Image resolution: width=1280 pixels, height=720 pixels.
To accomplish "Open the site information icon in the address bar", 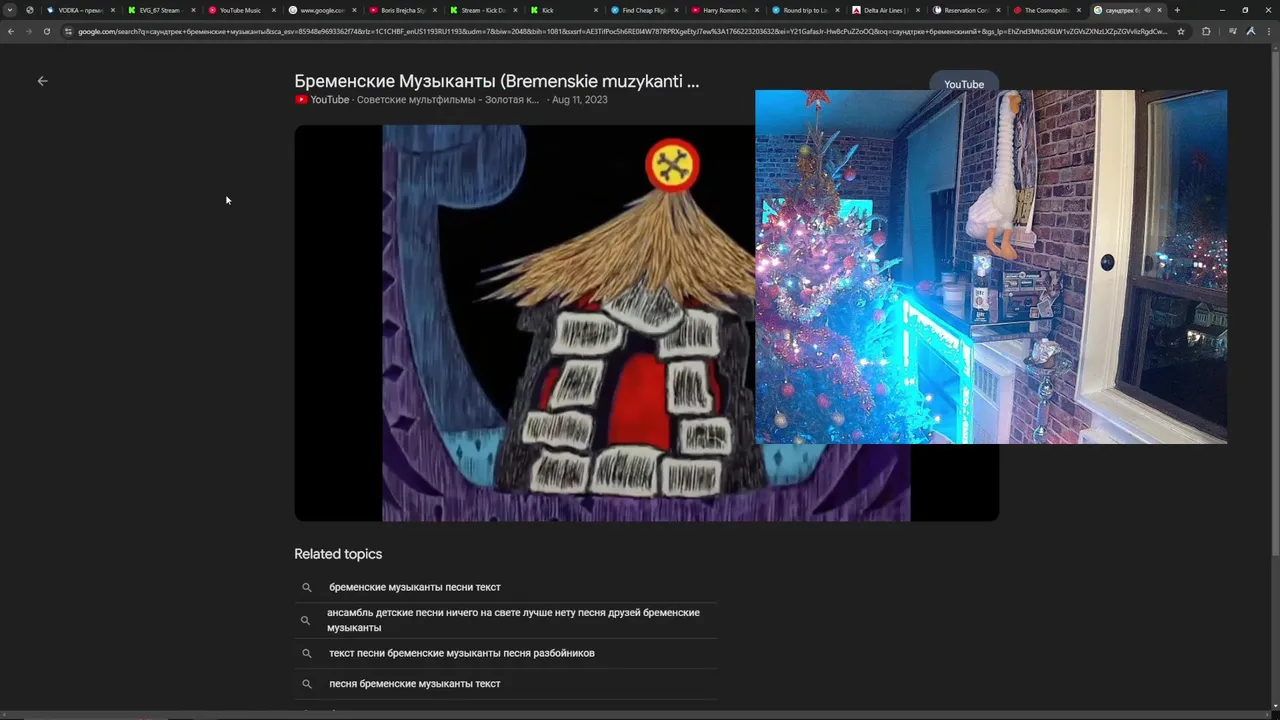I will pos(68,31).
